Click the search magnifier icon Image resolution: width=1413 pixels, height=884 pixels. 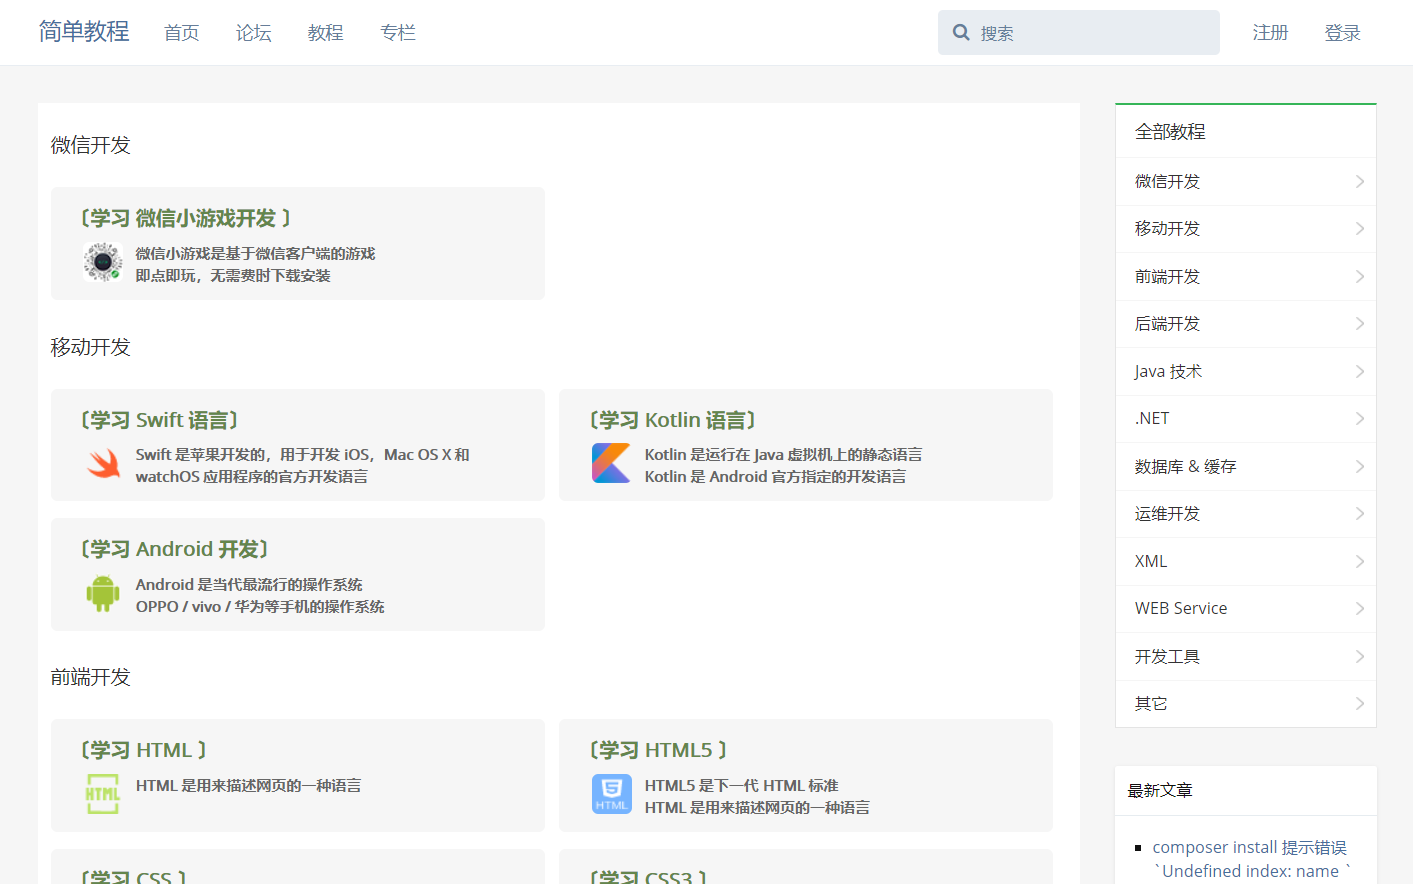coord(961,32)
